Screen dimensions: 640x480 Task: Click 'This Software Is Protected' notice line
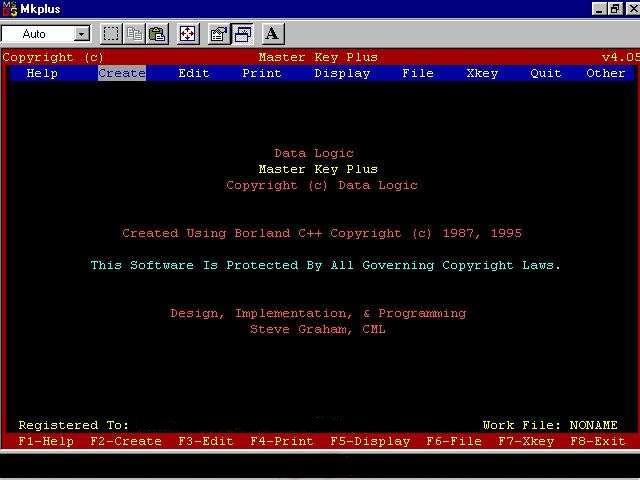point(326,265)
